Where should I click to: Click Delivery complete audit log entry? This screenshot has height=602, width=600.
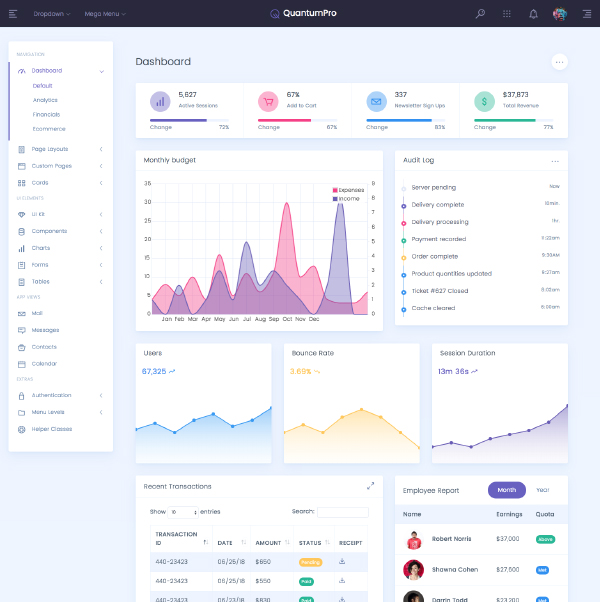click(438, 205)
